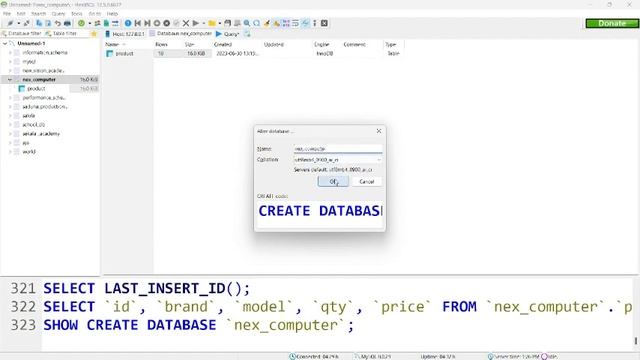Expand the information_schema database node
The height and width of the screenshot is (360, 640).
click(10, 53)
